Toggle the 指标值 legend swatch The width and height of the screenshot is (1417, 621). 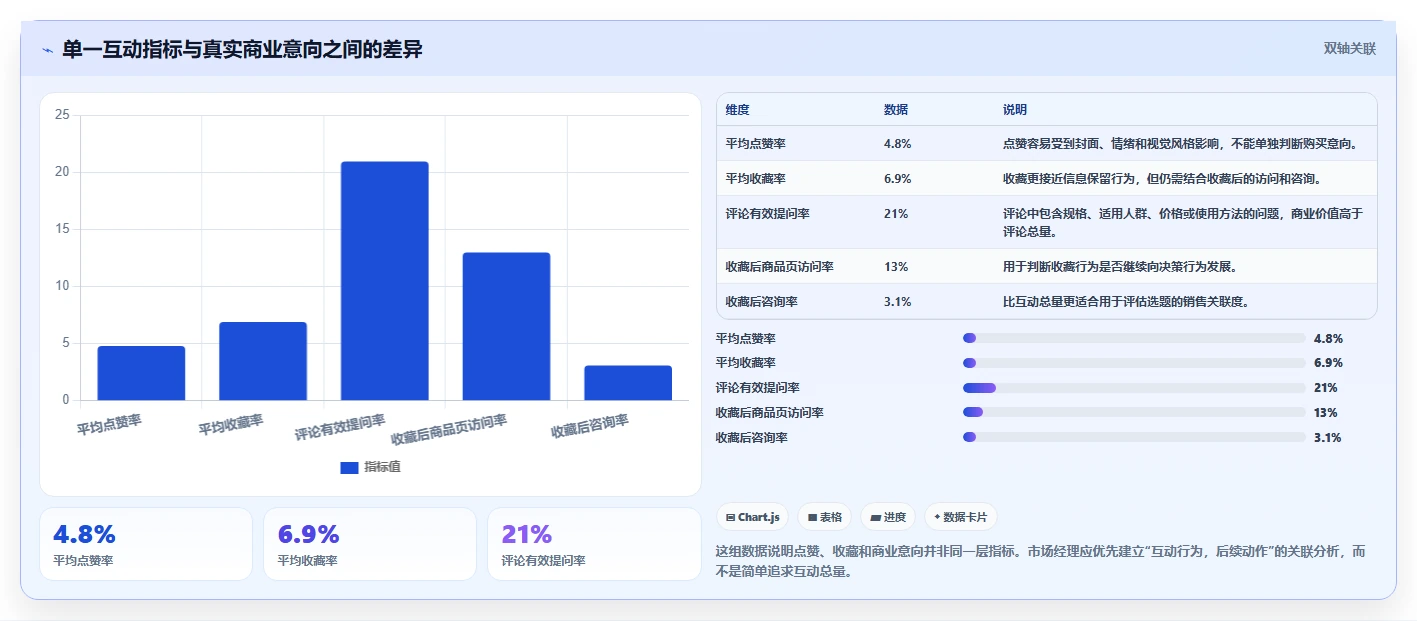coord(349,467)
